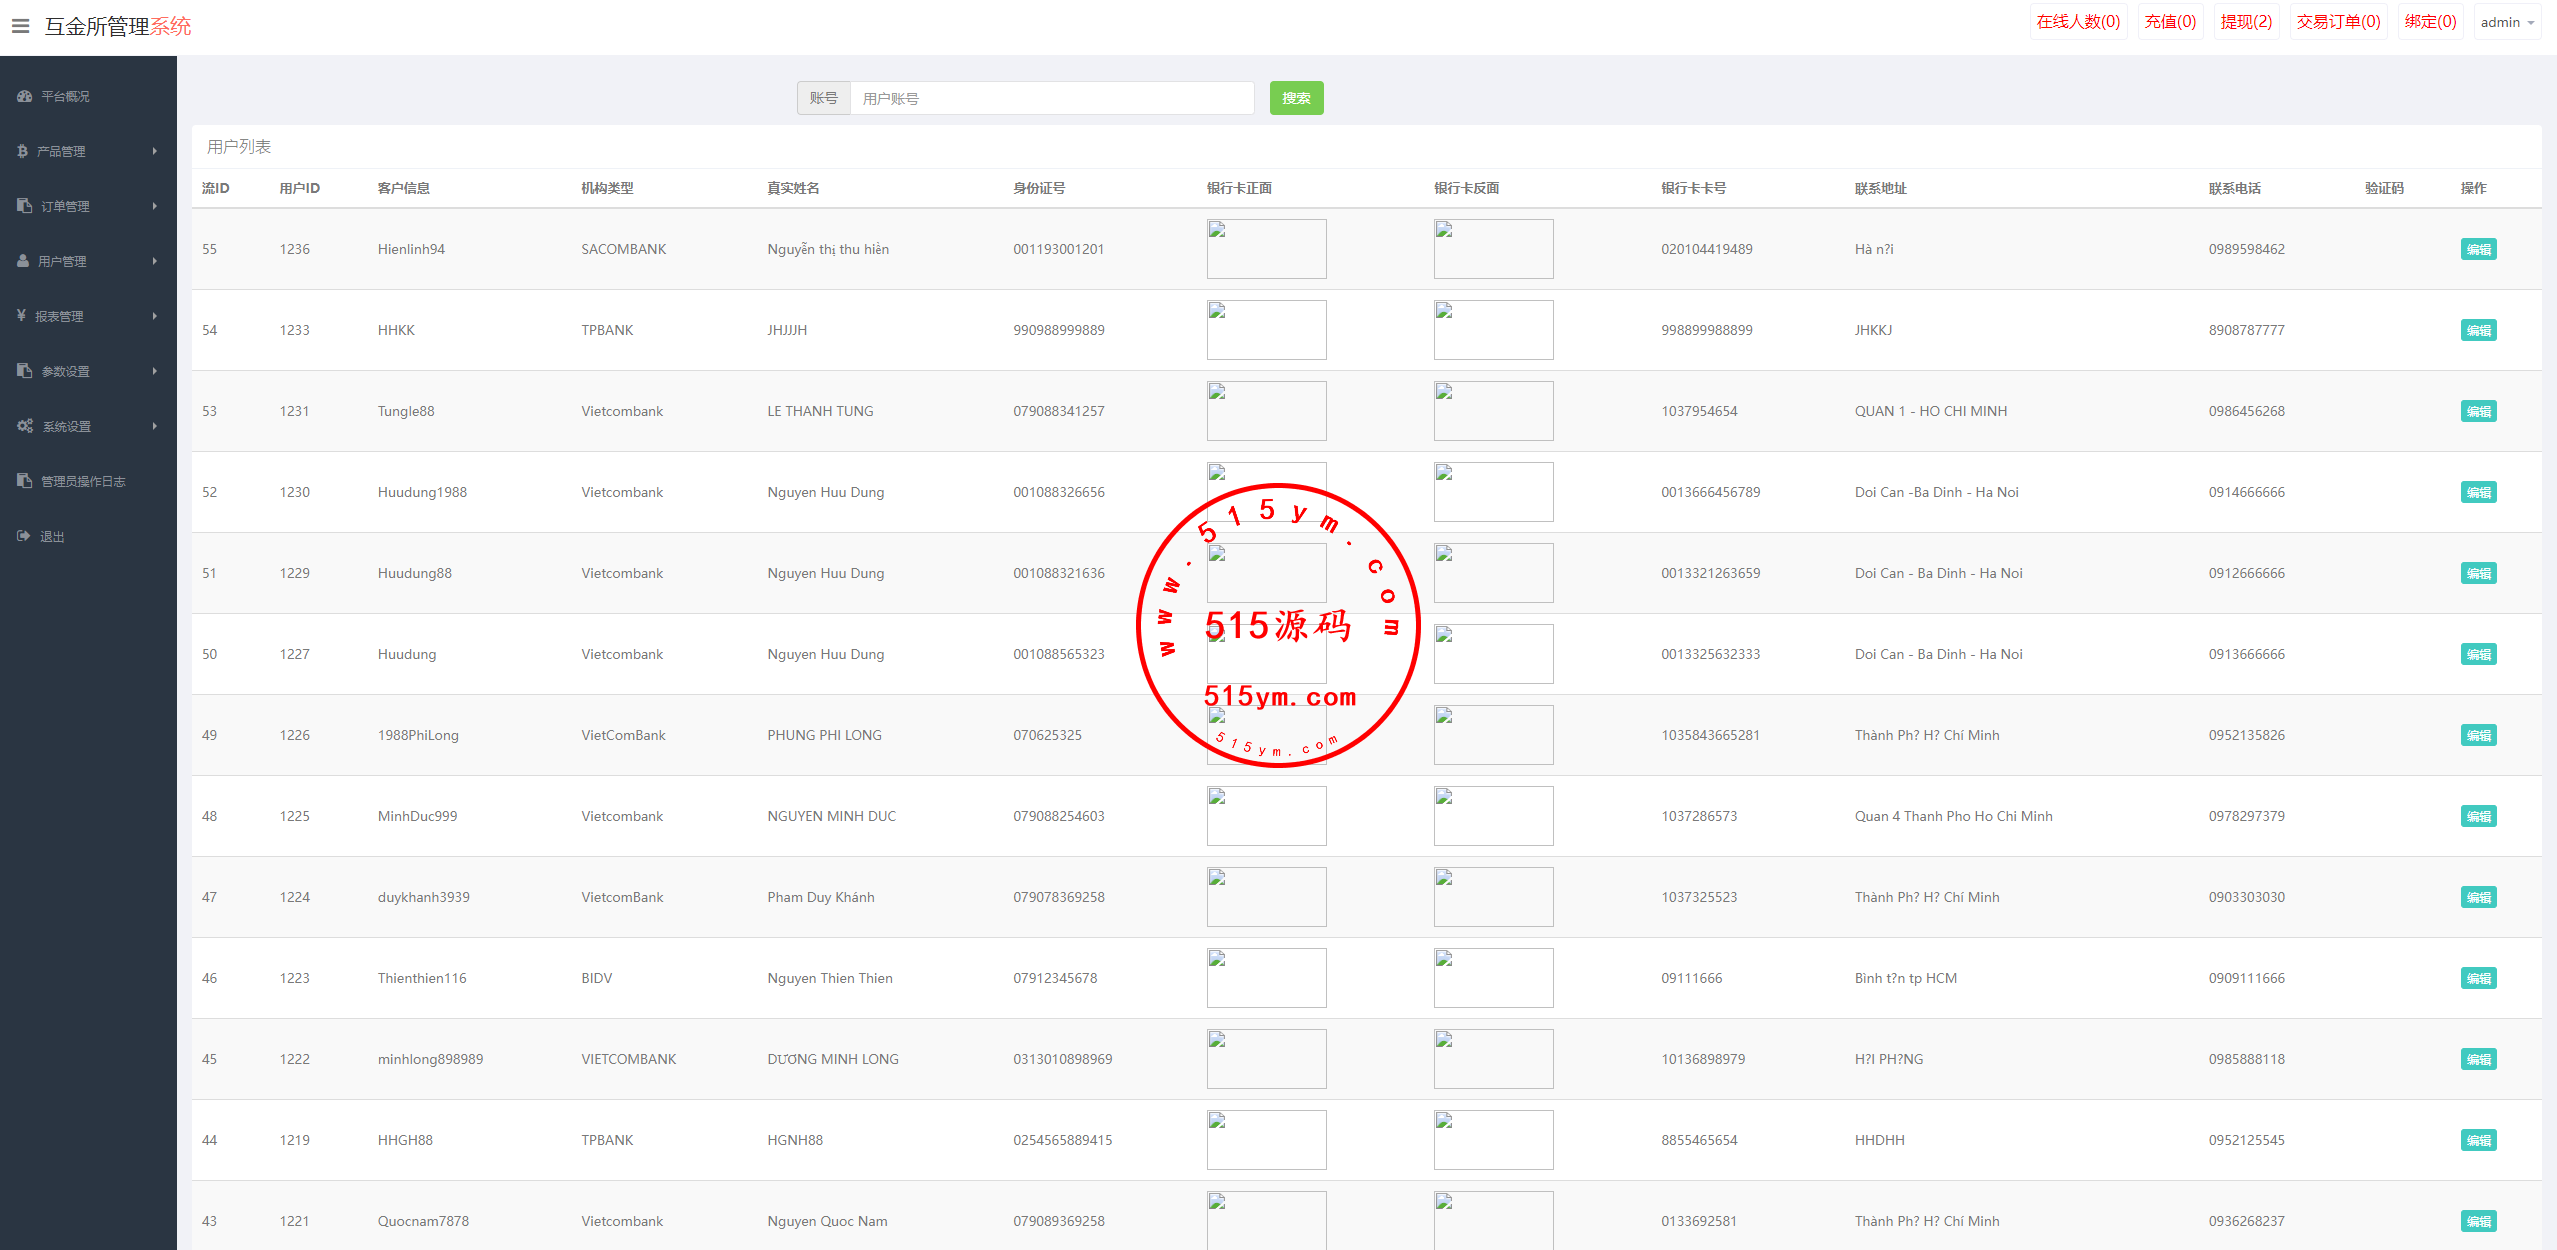Click the dashboard icon for 平台概况

pyautogui.click(x=25, y=96)
